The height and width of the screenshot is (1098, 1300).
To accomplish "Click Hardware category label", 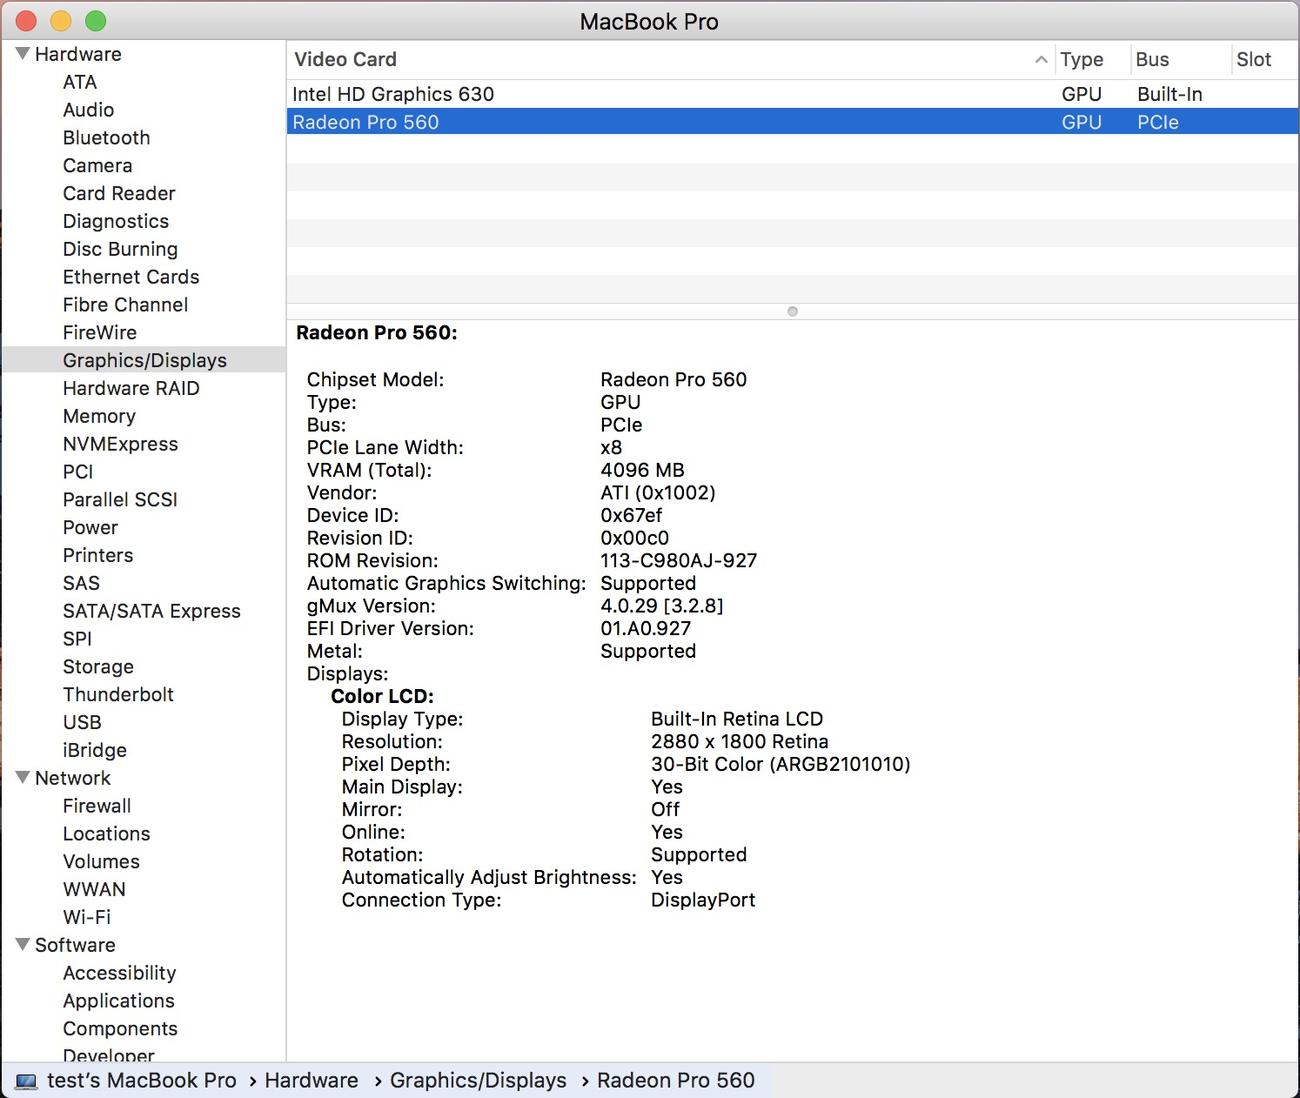I will [x=78, y=54].
